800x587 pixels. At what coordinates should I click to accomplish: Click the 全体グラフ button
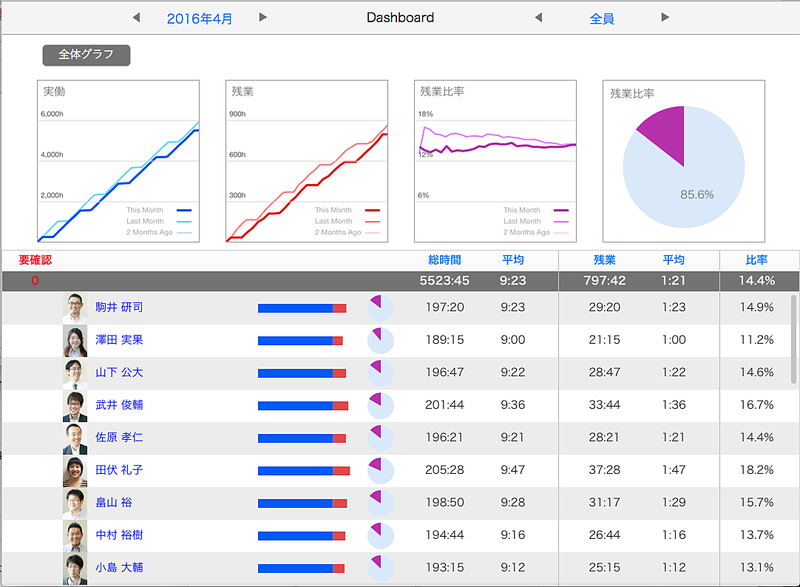coord(86,55)
